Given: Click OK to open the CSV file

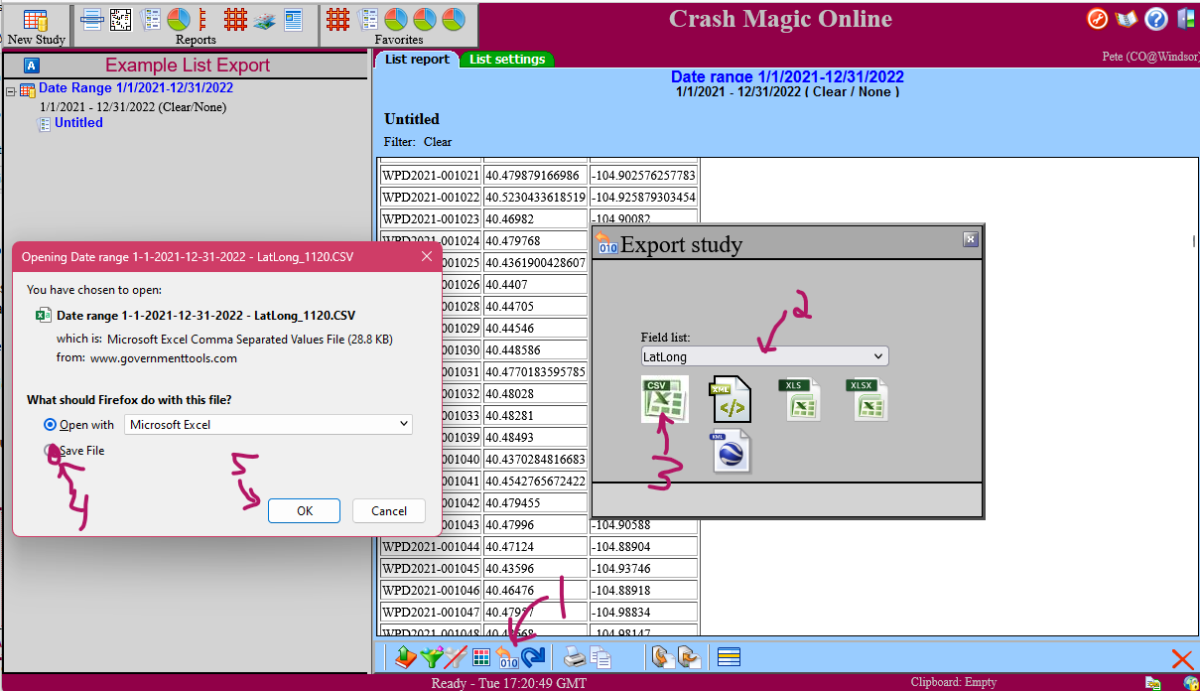Looking at the screenshot, I should tap(303, 510).
